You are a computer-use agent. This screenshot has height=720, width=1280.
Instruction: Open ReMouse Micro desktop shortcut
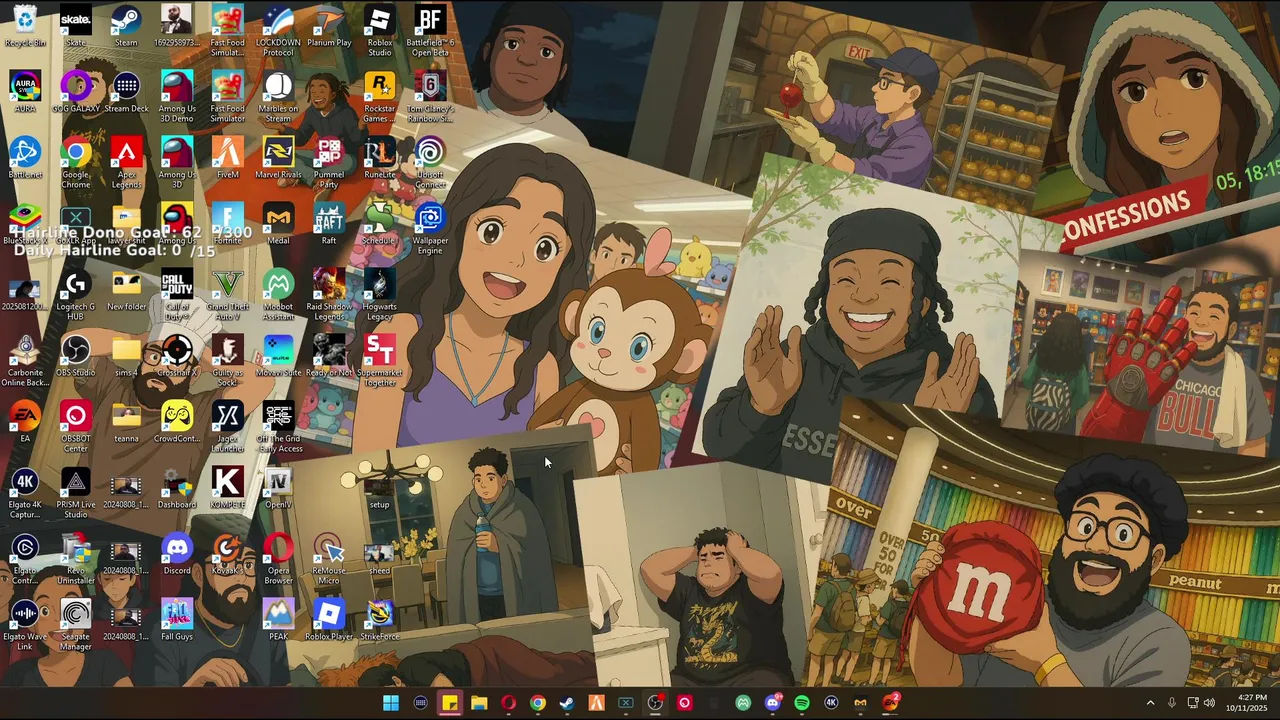329,559
